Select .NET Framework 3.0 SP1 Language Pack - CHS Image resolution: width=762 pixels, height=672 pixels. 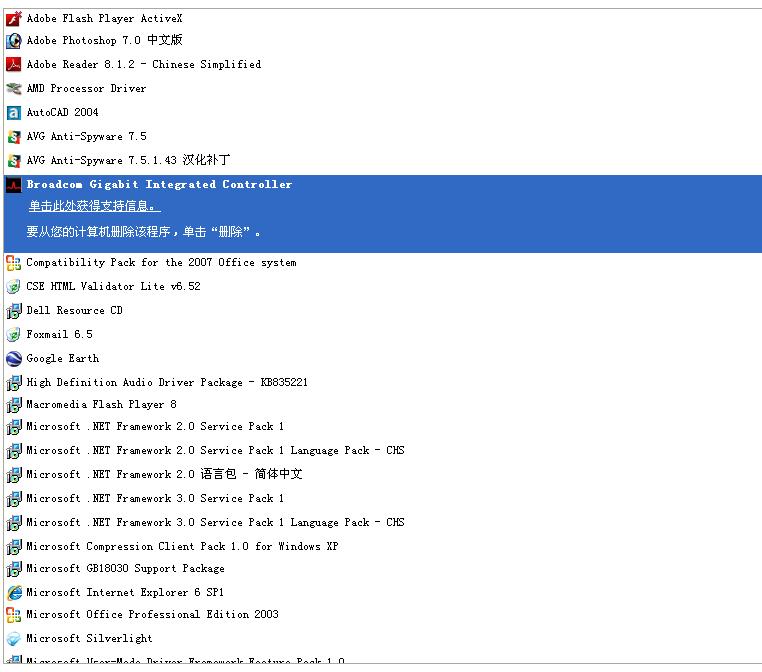click(215, 522)
